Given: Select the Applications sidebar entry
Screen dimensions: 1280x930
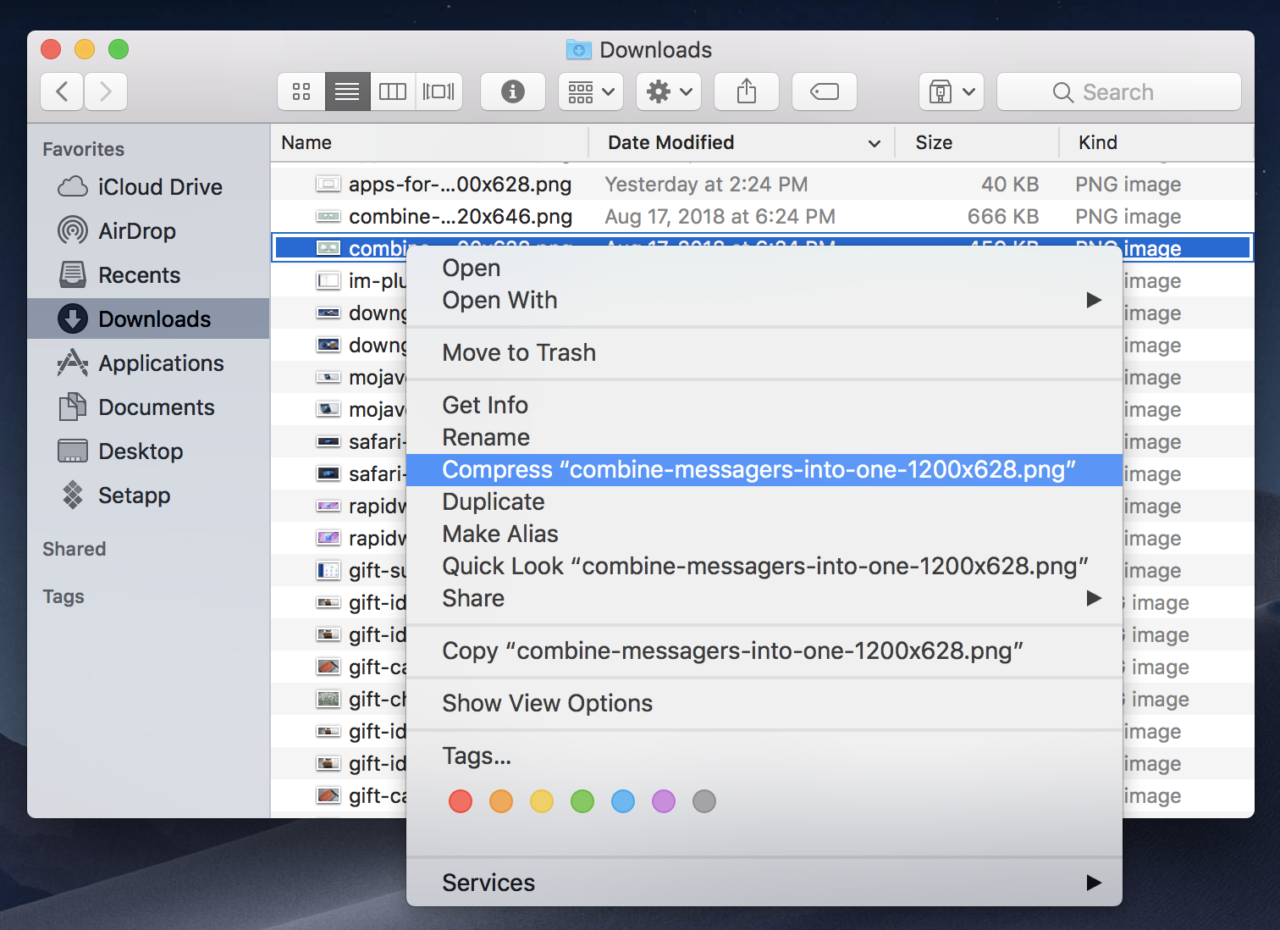Looking at the screenshot, I should (161, 363).
